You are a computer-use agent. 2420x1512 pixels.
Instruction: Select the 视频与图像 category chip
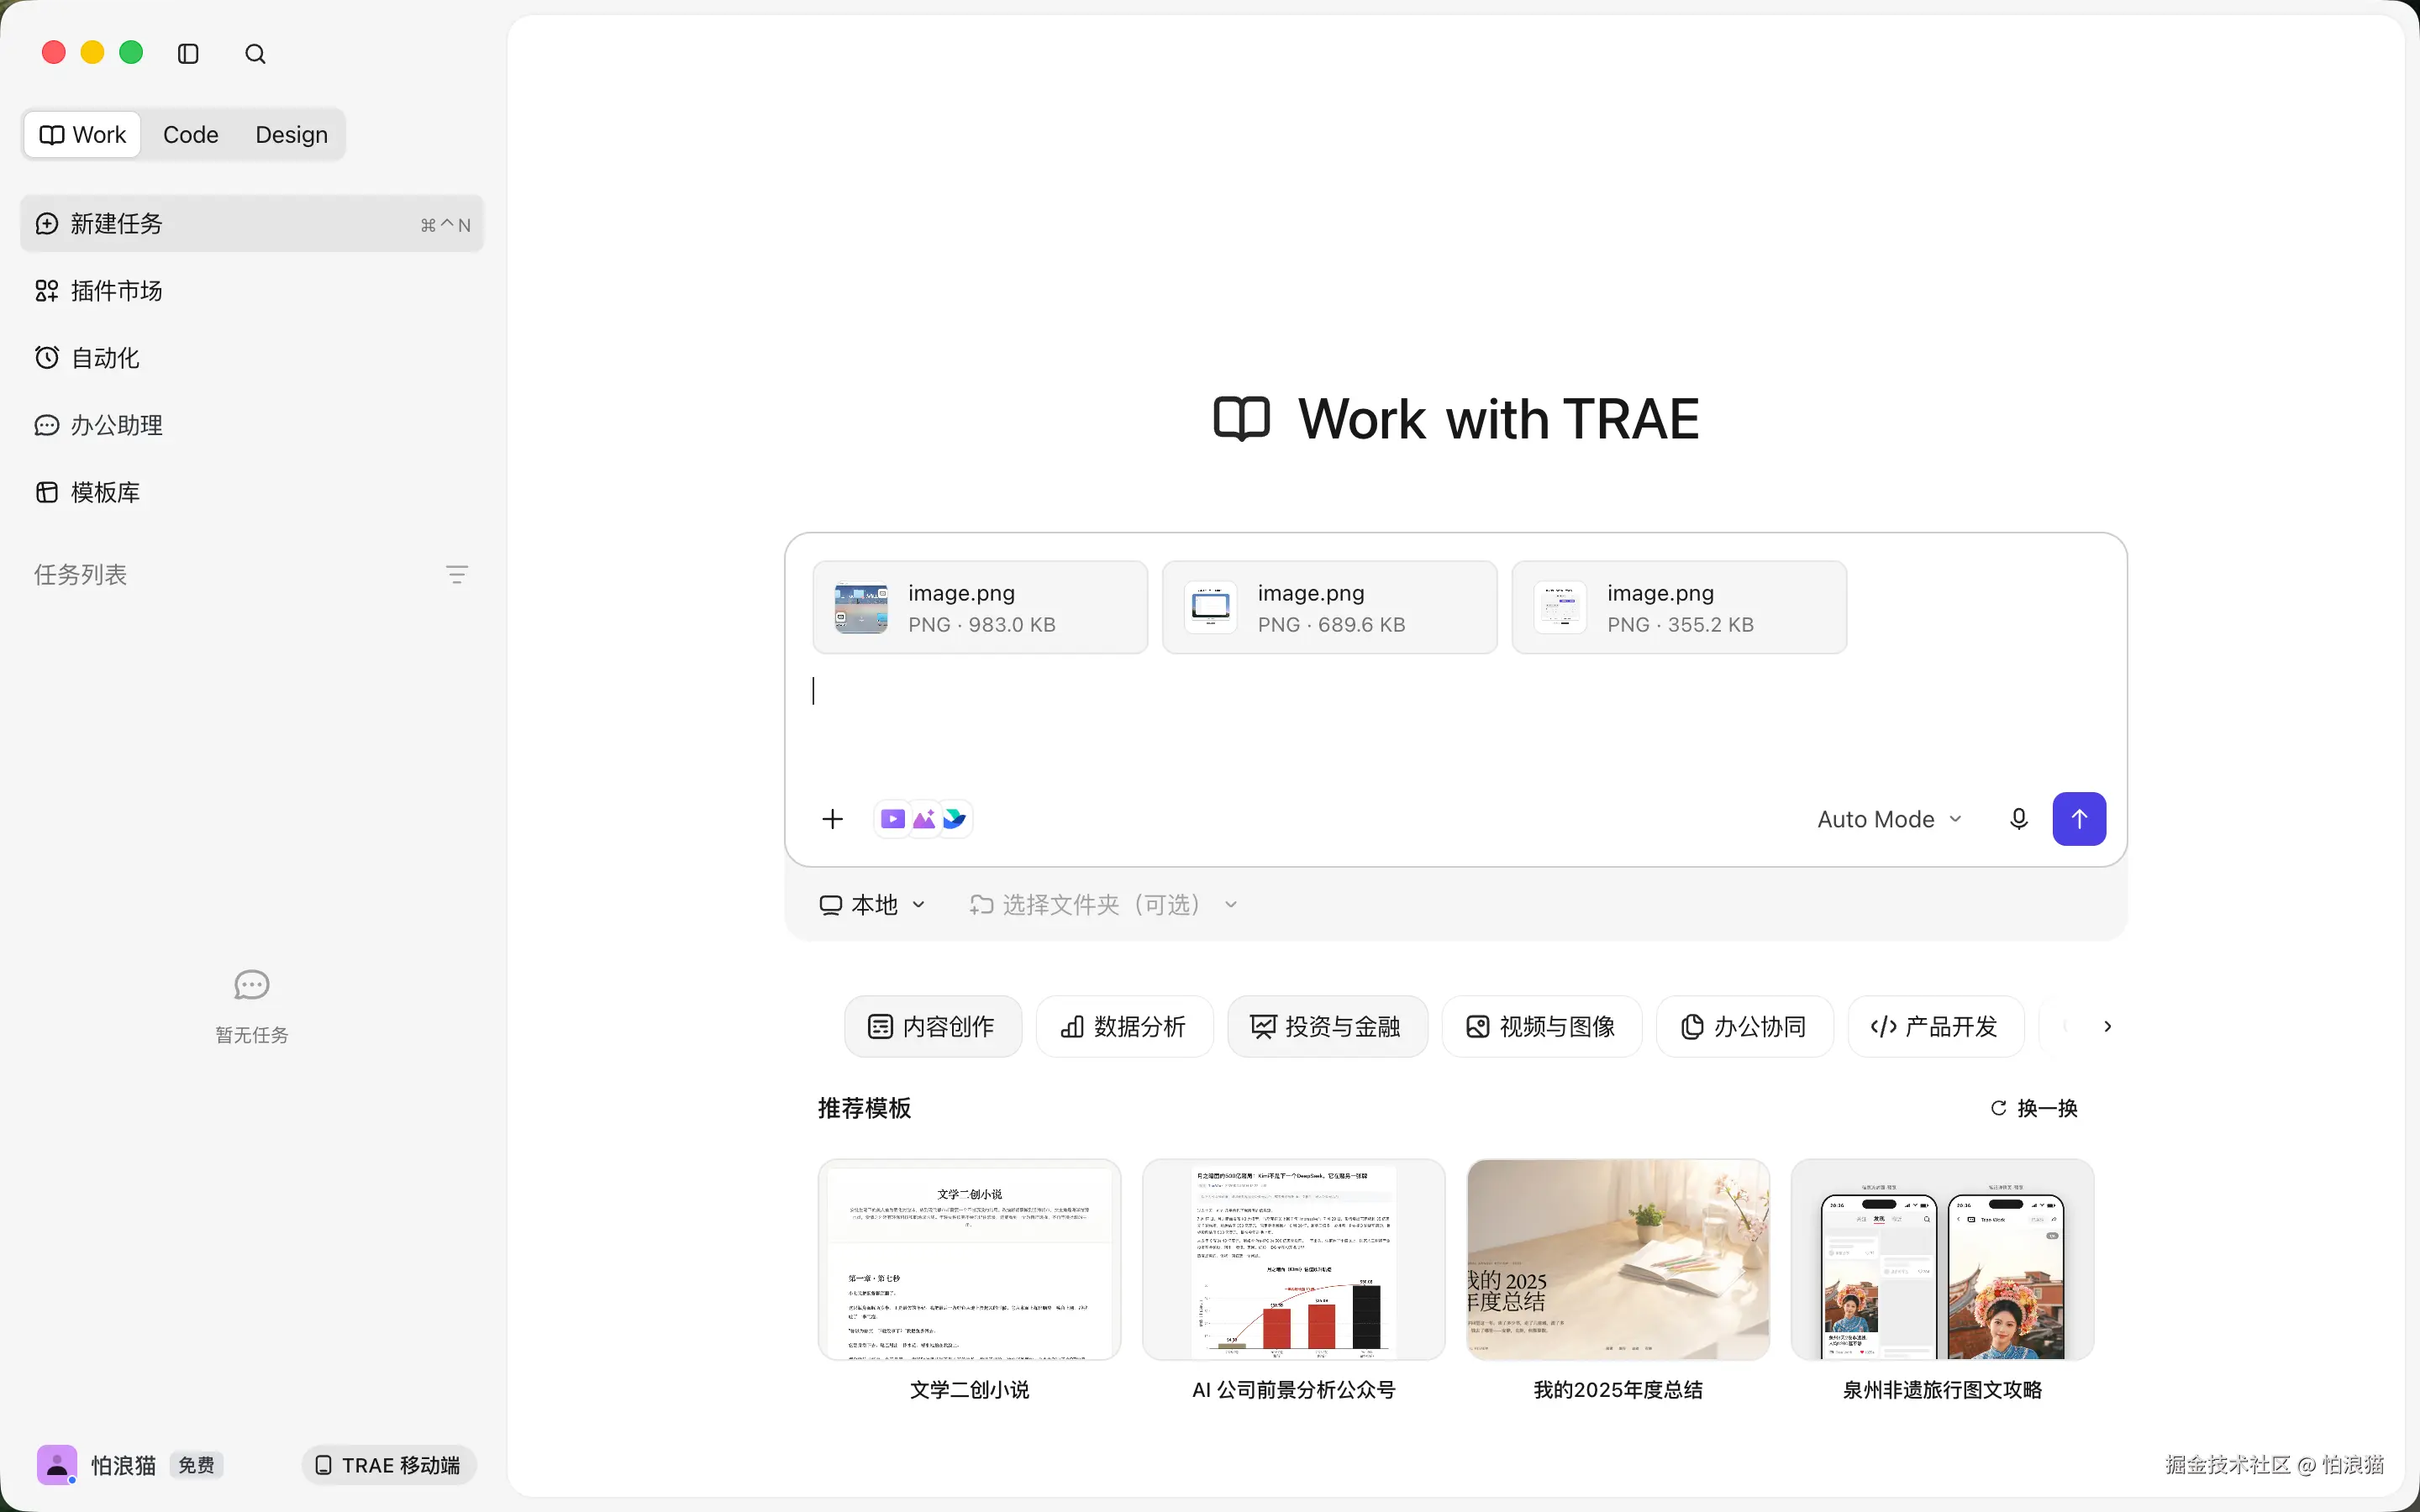[x=1541, y=1027]
